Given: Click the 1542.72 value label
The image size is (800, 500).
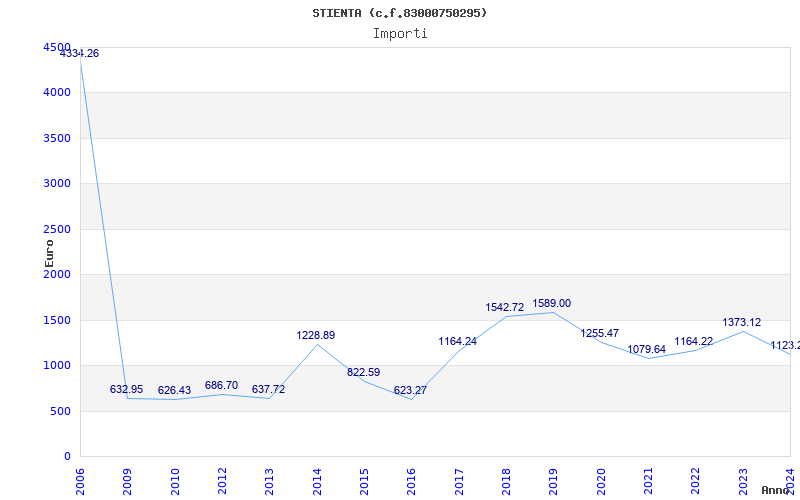Looking at the screenshot, I should (x=505, y=307).
